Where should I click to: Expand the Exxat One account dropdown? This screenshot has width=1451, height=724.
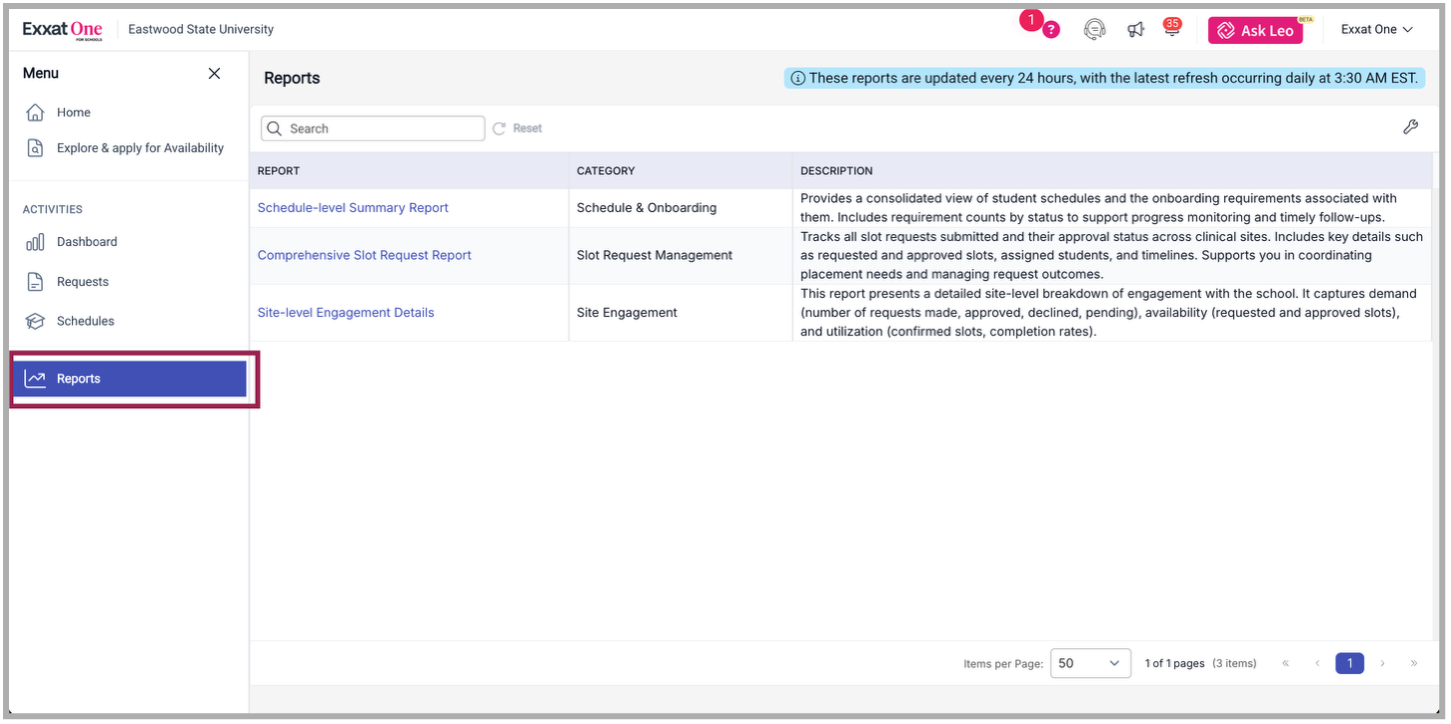(1376, 30)
